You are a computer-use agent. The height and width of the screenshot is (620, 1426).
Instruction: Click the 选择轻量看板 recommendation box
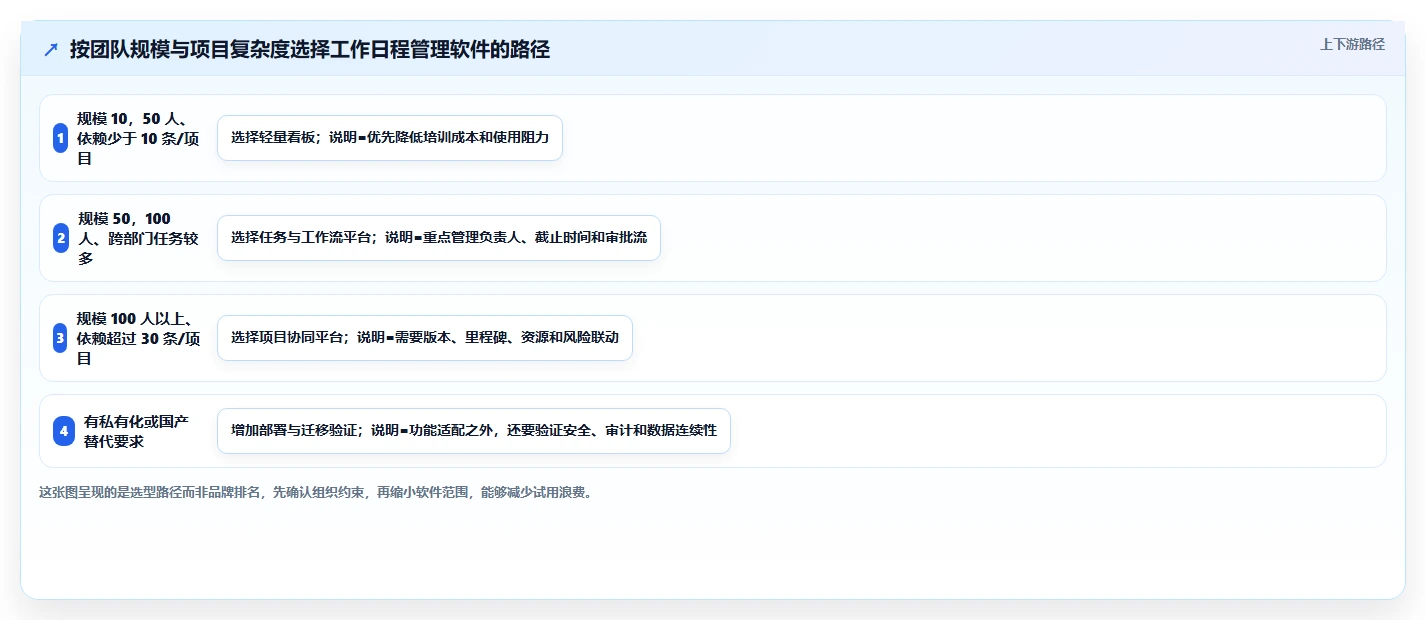click(x=390, y=138)
